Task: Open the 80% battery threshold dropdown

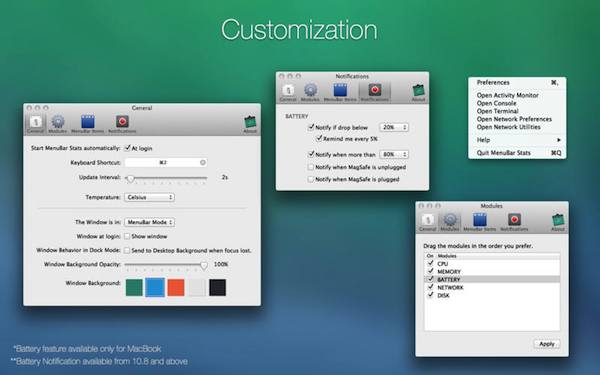Action: point(394,155)
